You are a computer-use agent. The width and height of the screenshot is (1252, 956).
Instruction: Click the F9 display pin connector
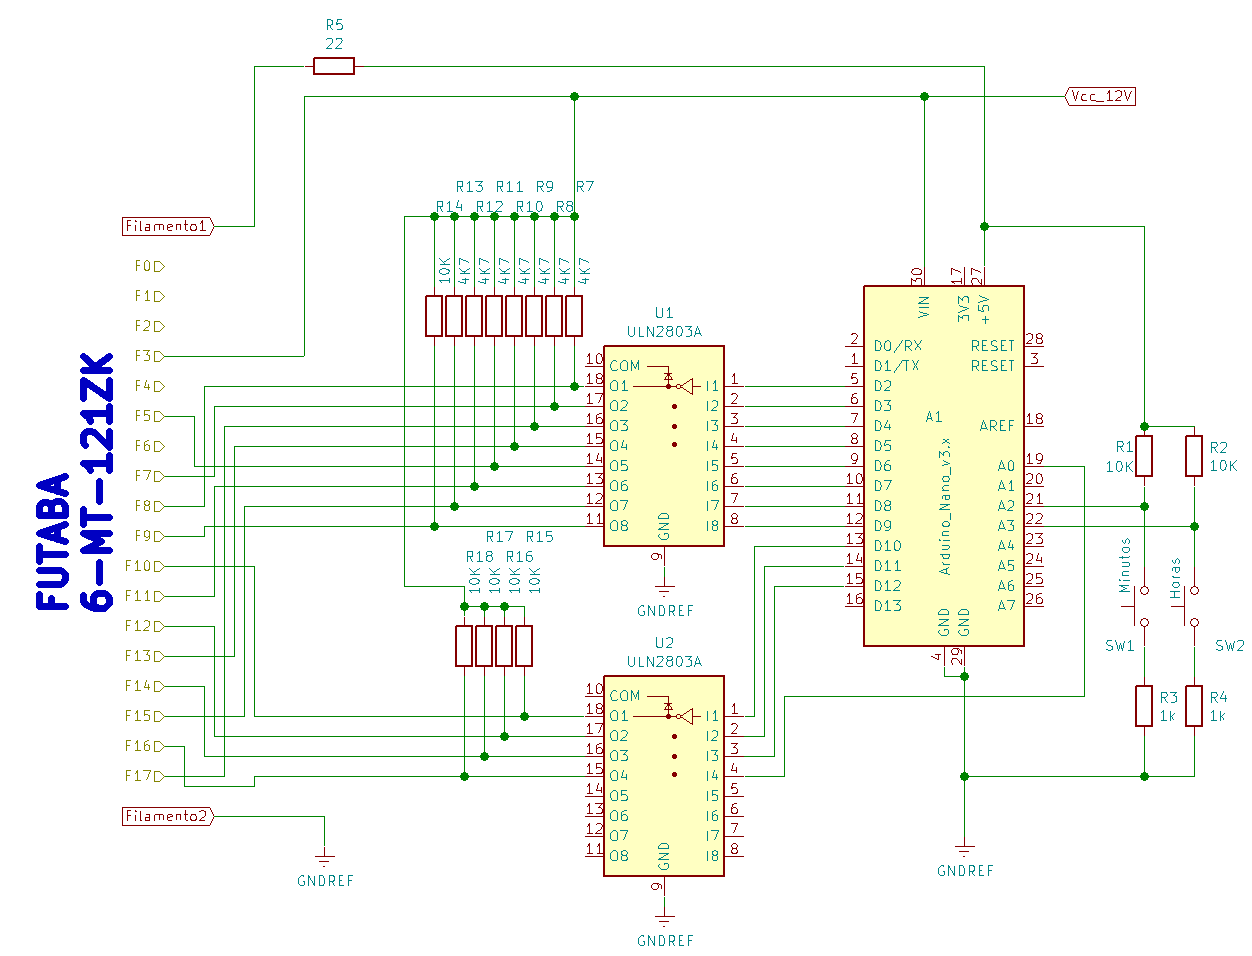click(149, 536)
